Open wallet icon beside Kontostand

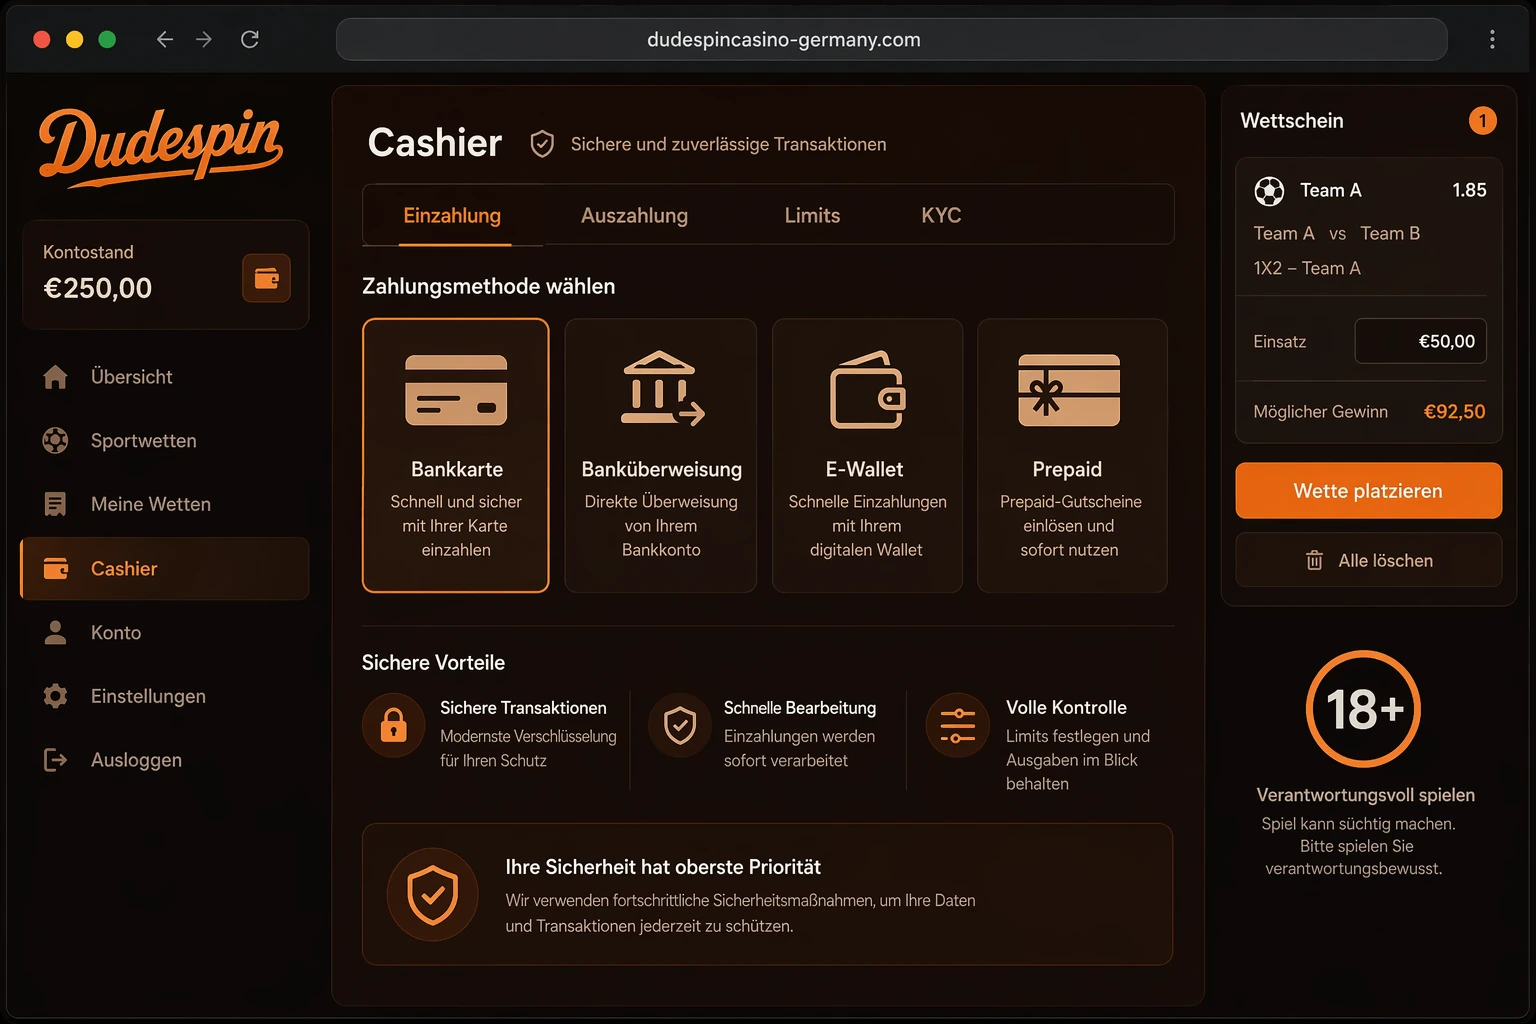pos(266,278)
